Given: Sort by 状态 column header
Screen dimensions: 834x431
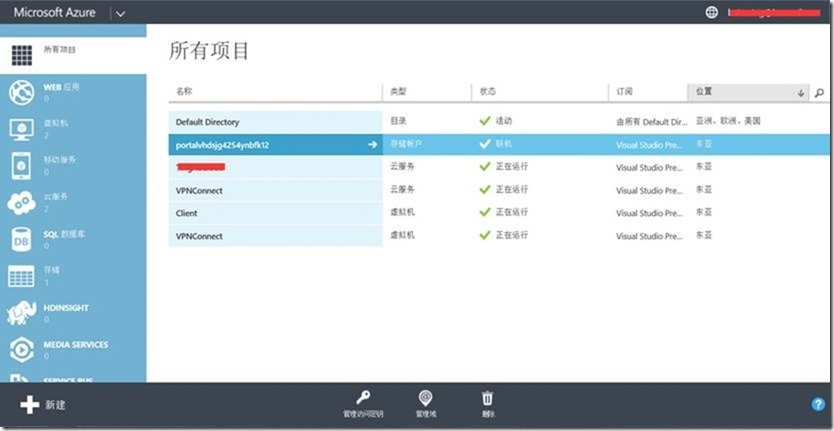Looking at the screenshot, I should [488, 92].
